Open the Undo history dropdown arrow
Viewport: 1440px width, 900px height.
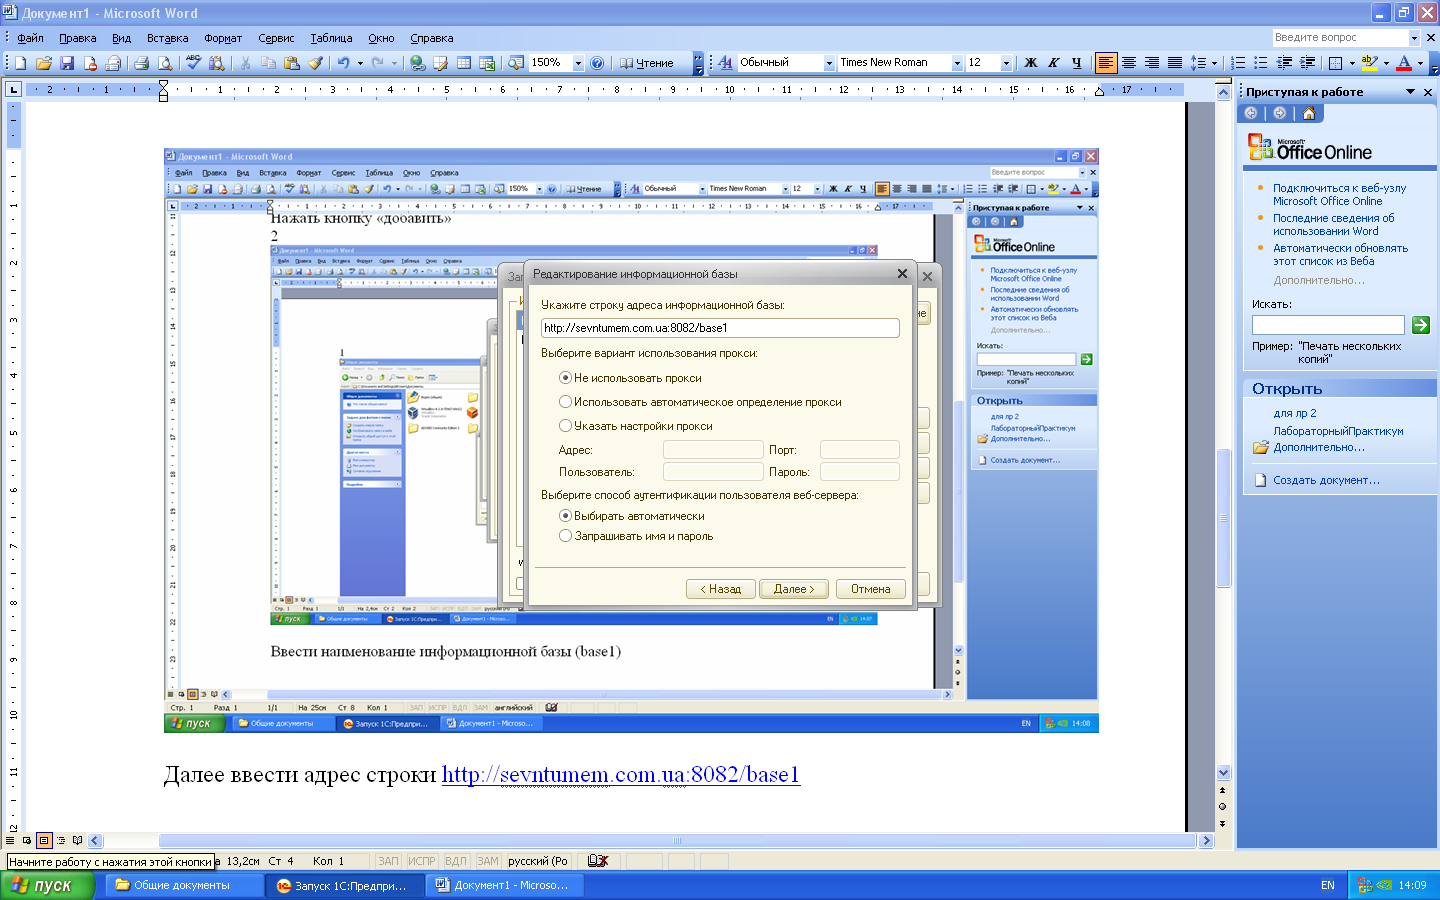[360, 63]
